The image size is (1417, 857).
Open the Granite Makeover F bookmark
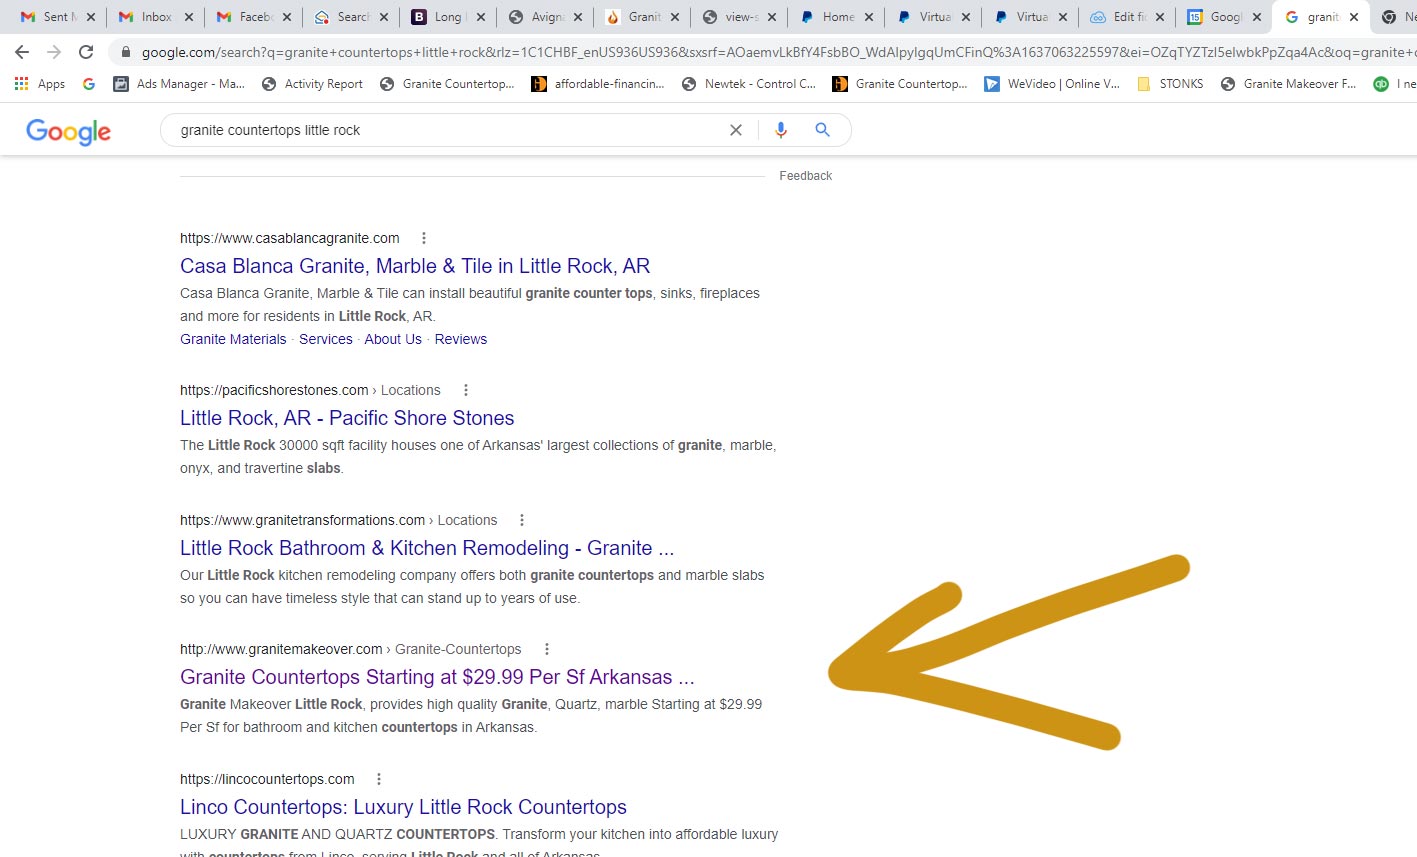(x=1289, y=84)
